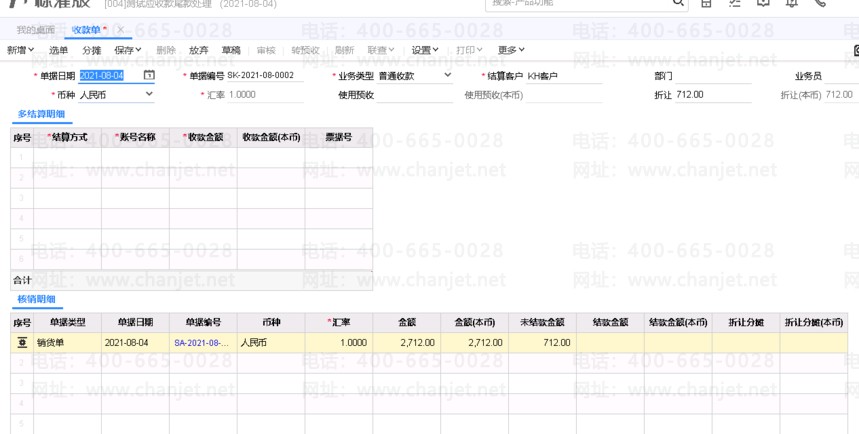Click the 转预收 toolbar button
Screen dimensions: 859x434
[305, 50]
